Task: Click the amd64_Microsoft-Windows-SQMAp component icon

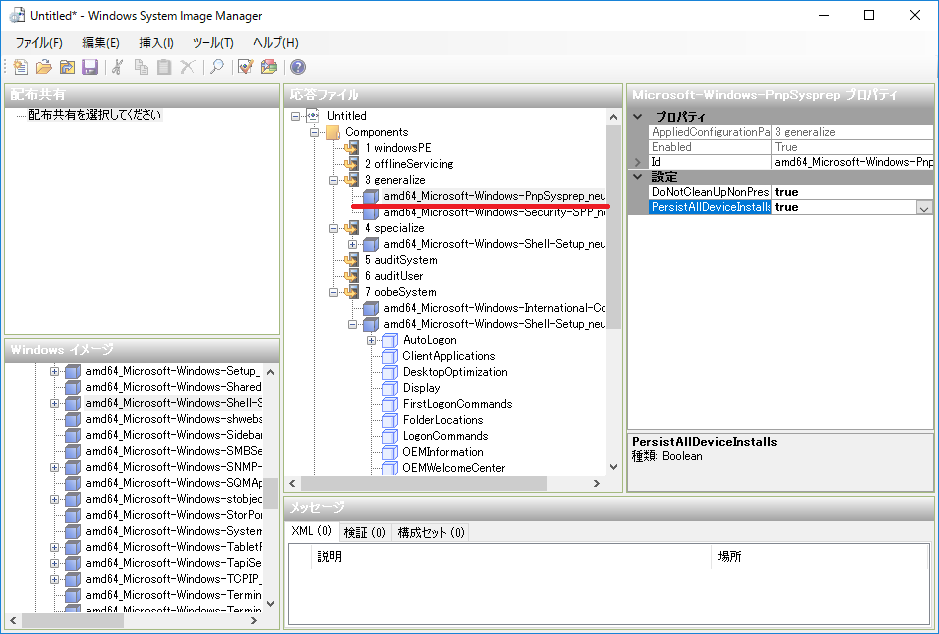Action: (x=73, y=483)
